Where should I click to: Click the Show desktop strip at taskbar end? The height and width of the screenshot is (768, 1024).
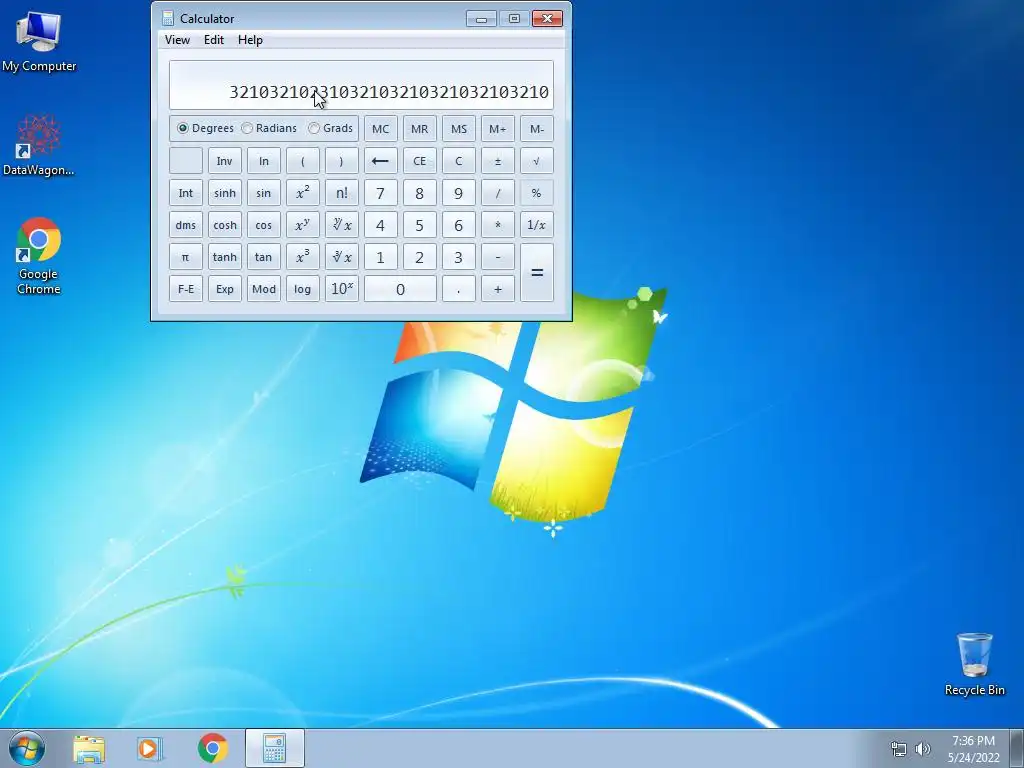[1017, 748]
